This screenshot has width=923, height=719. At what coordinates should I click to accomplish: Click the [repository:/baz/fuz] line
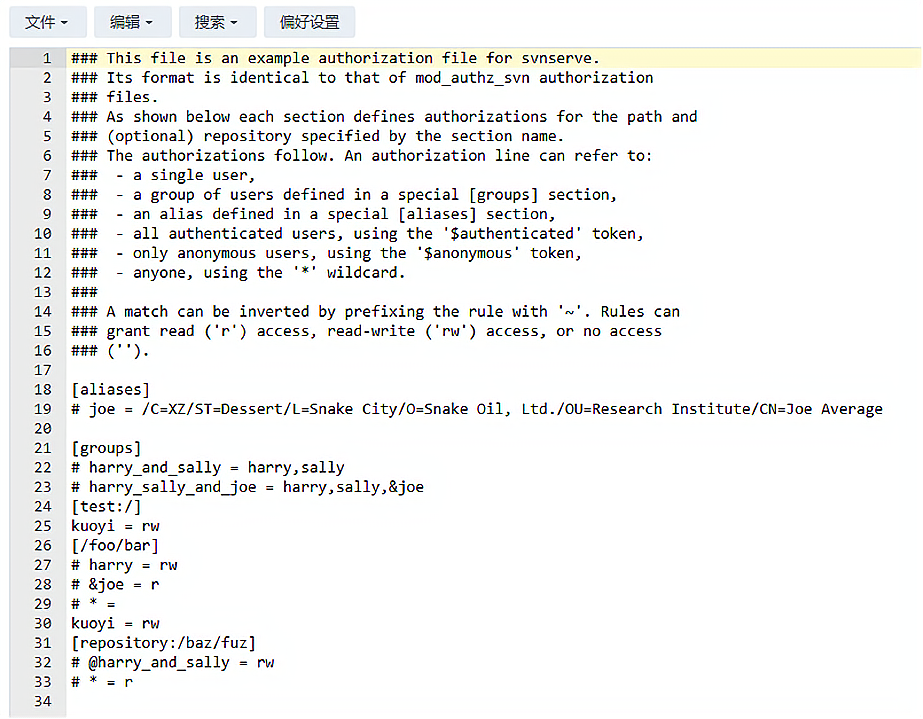coord(164,643)
